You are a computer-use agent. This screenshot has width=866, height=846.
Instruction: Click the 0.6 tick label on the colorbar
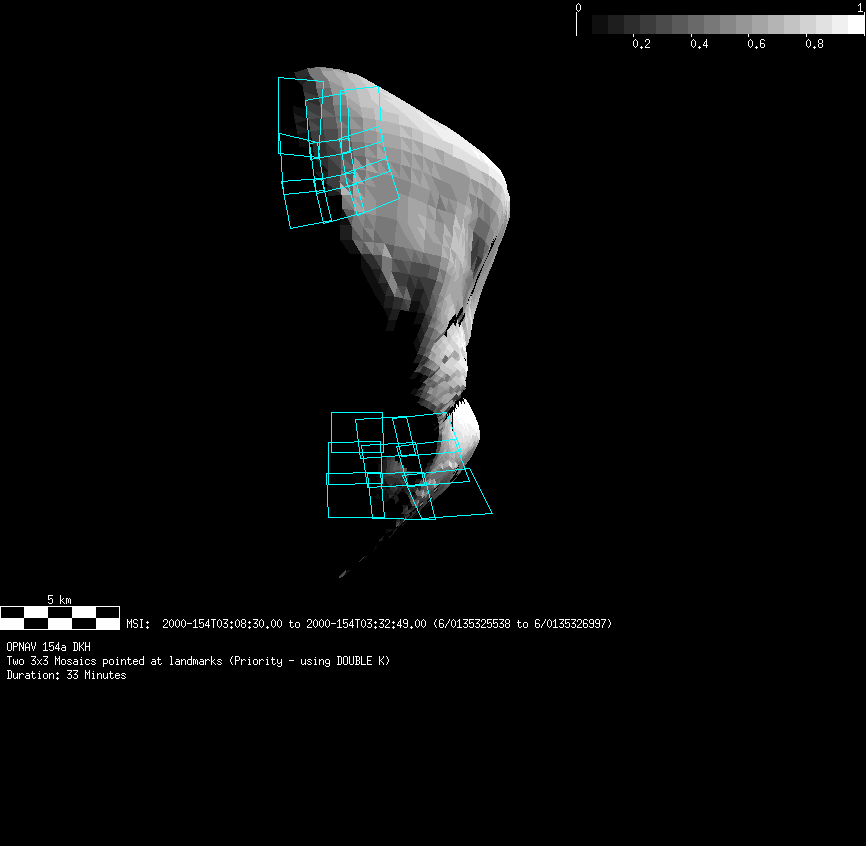coord(757,44)
